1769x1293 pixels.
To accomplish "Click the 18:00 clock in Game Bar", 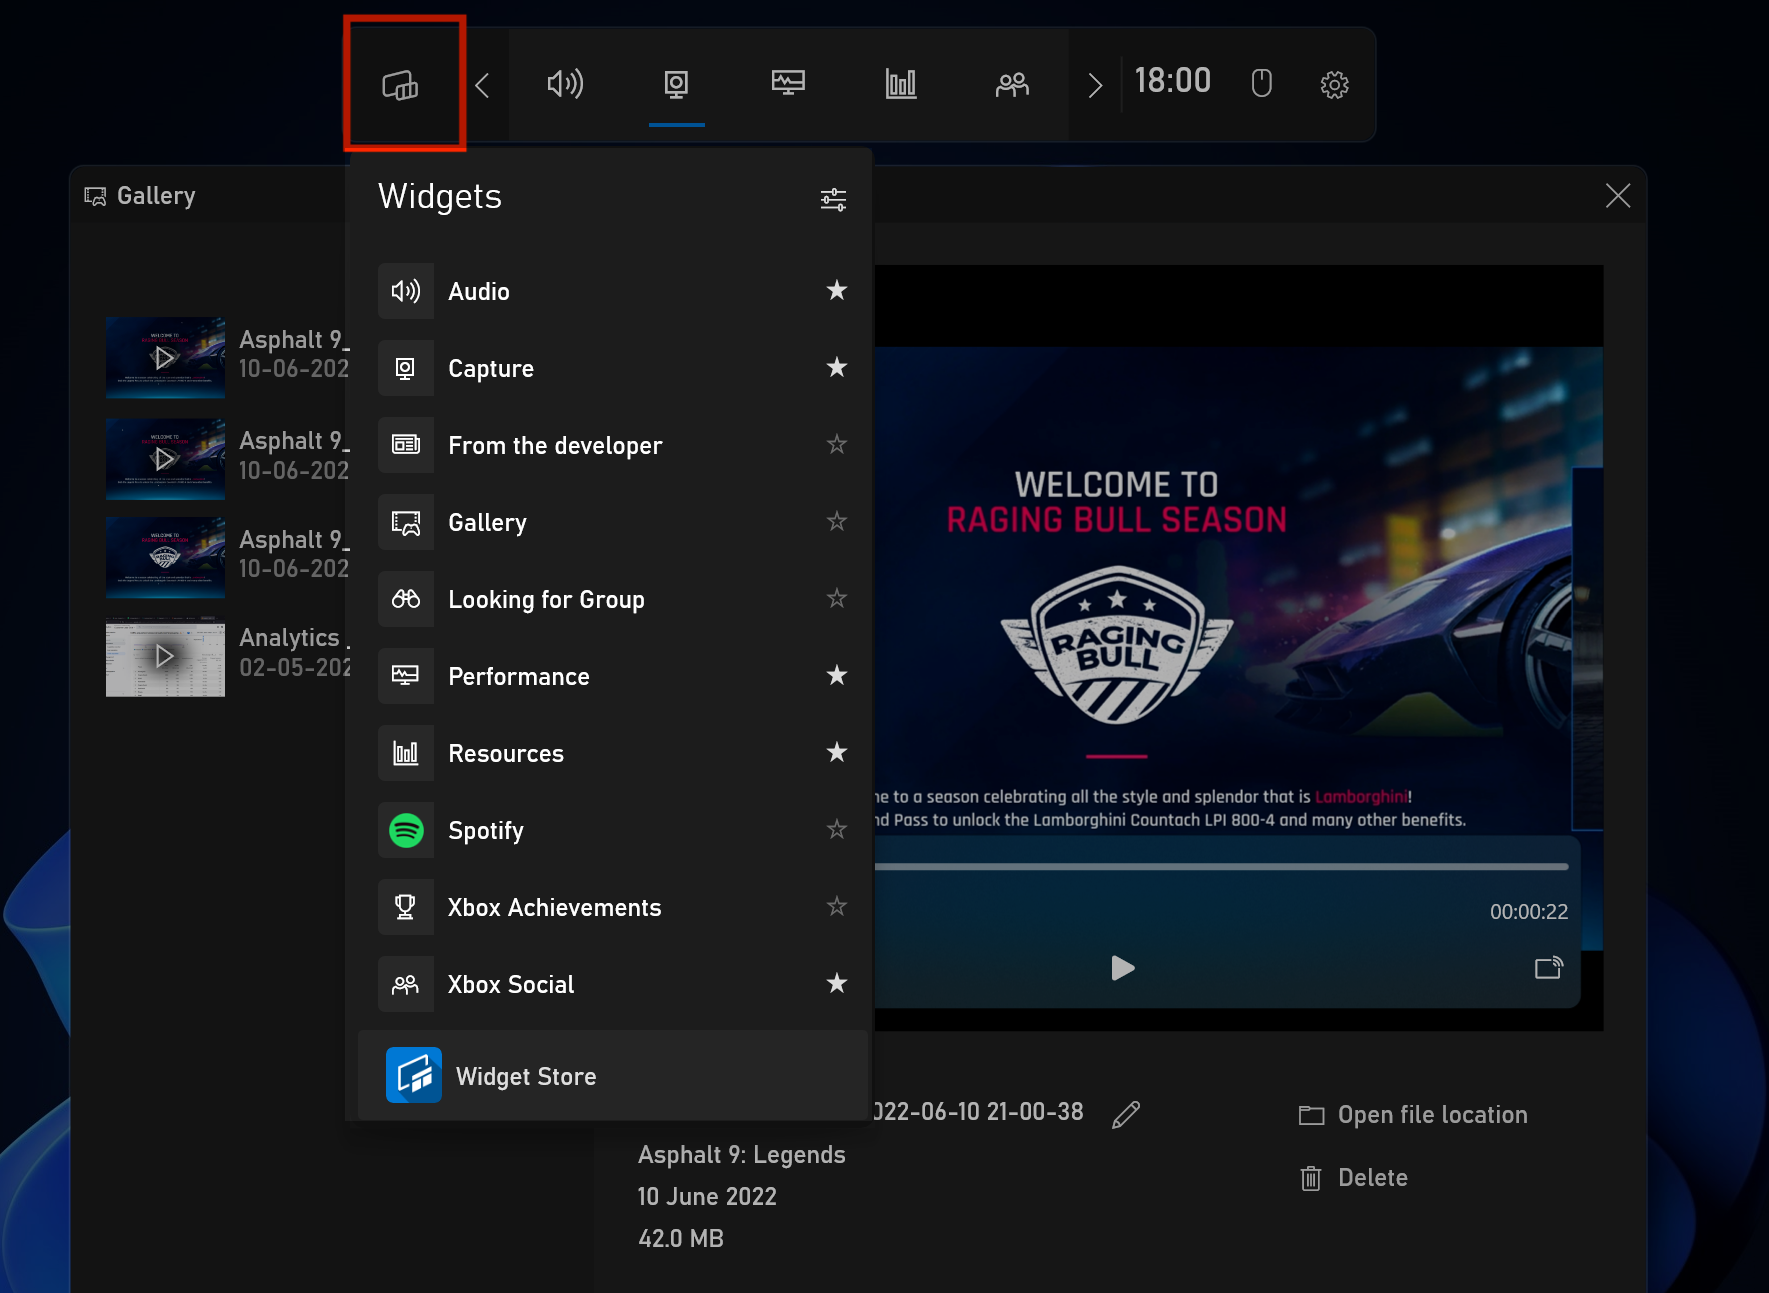I will tap(1172, 81).
